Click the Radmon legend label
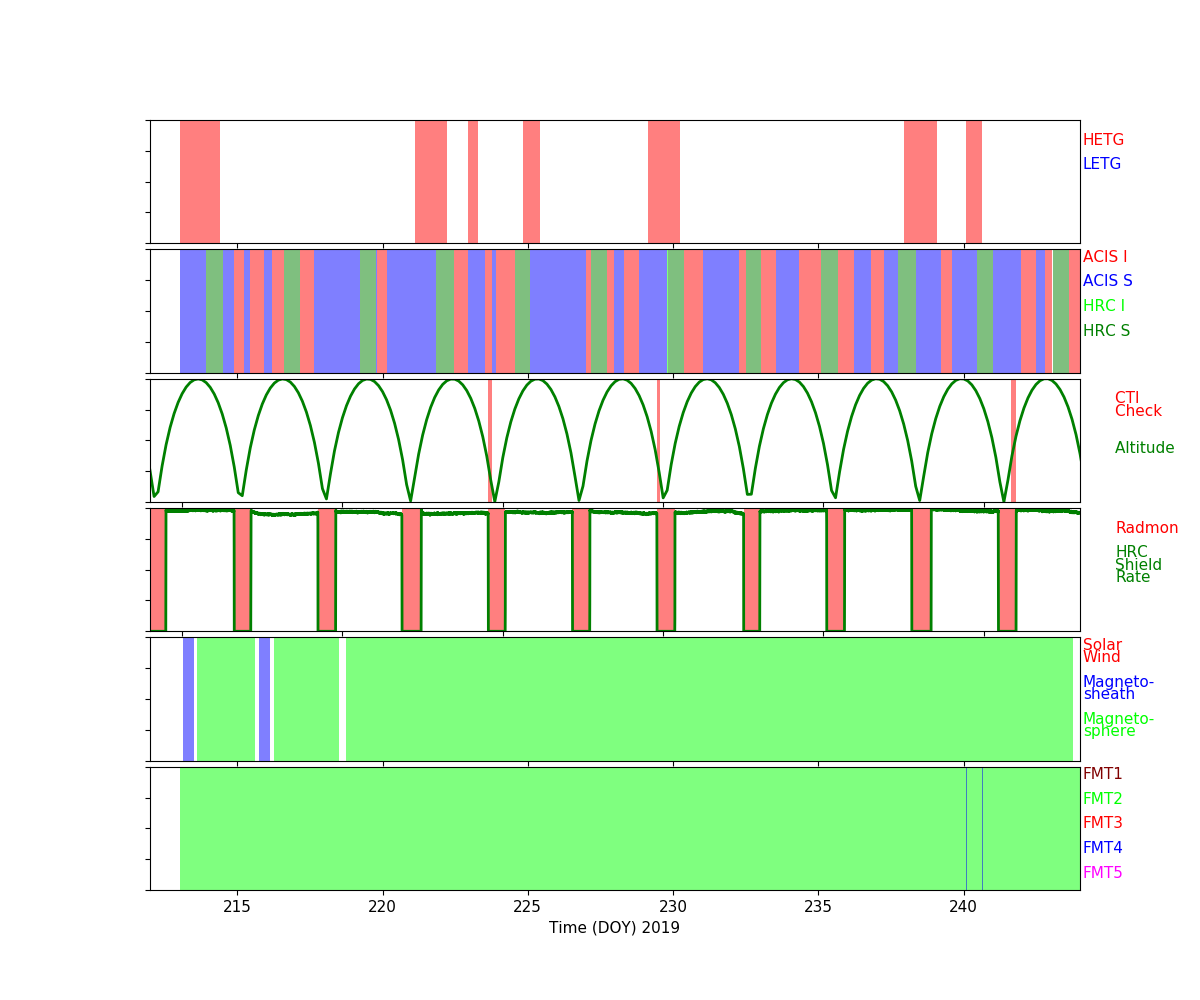1200x1000 pixels. 1146,528
